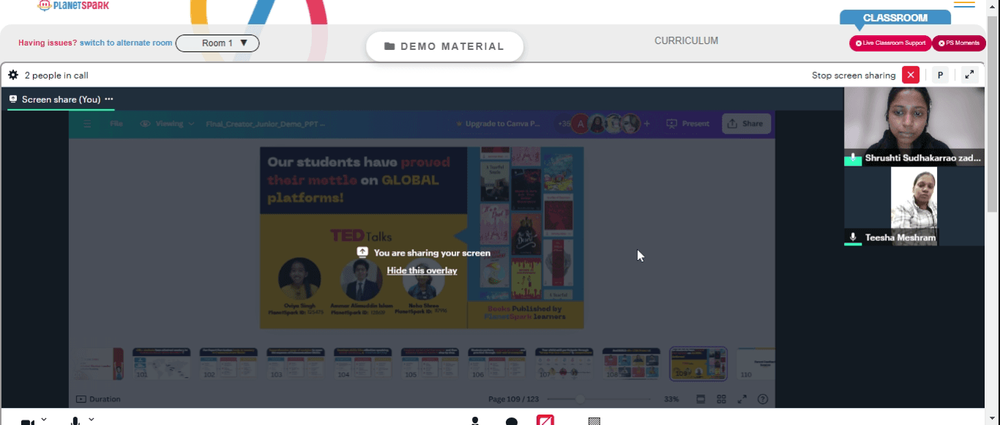The width and height of the screenshot is (1000, 425).
Task: Open Canva File menu
Action: click(x=116, y=124)
